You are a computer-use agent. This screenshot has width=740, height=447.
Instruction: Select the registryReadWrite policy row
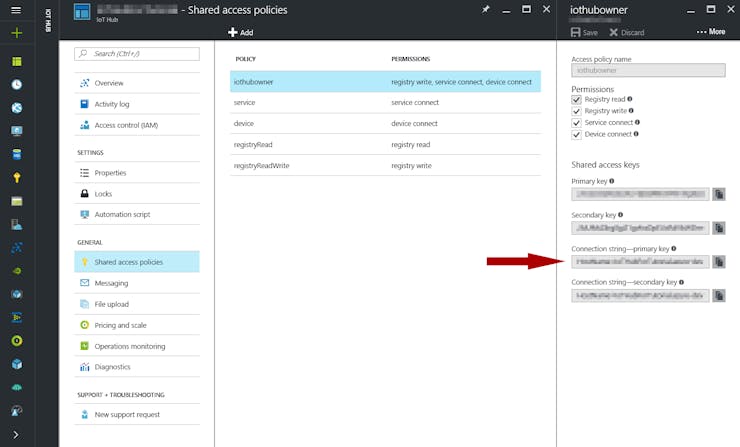click(x=385, y=166)
